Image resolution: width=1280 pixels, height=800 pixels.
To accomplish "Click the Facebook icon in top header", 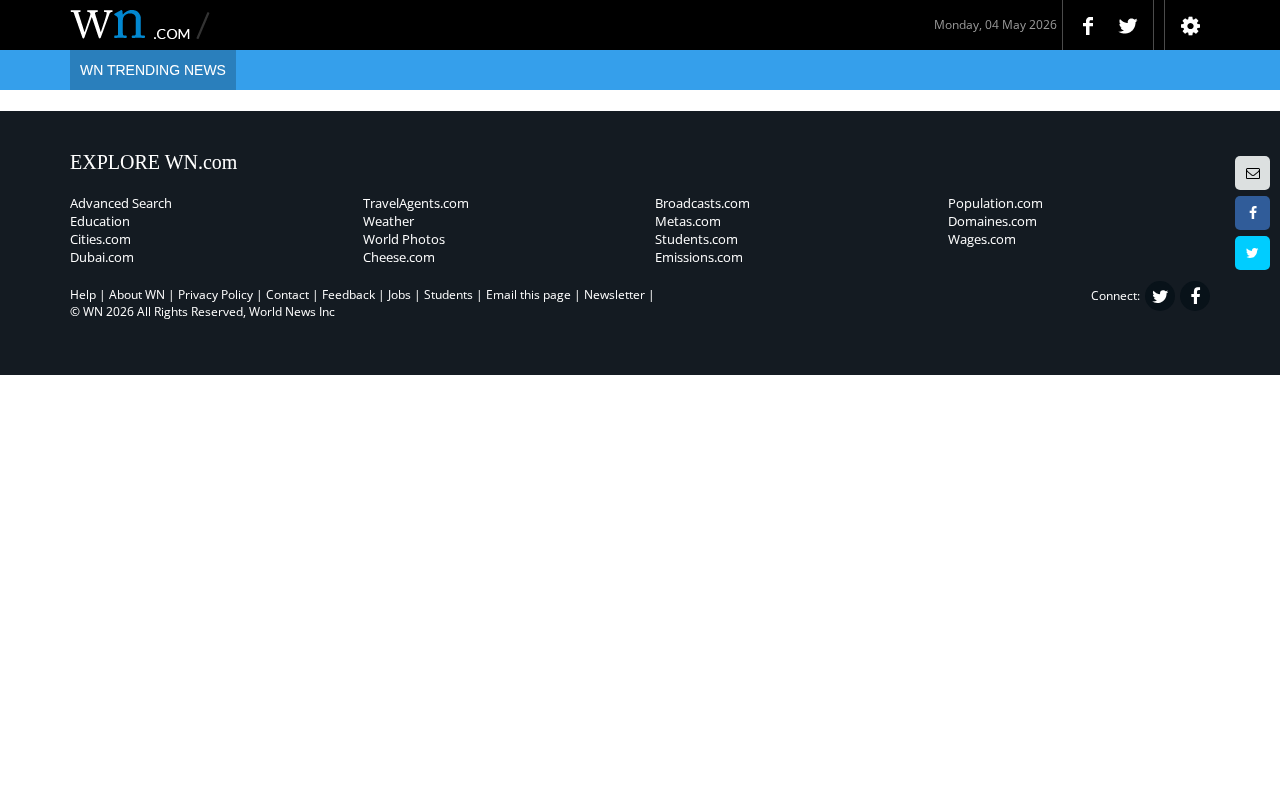I will point(1088,26).
